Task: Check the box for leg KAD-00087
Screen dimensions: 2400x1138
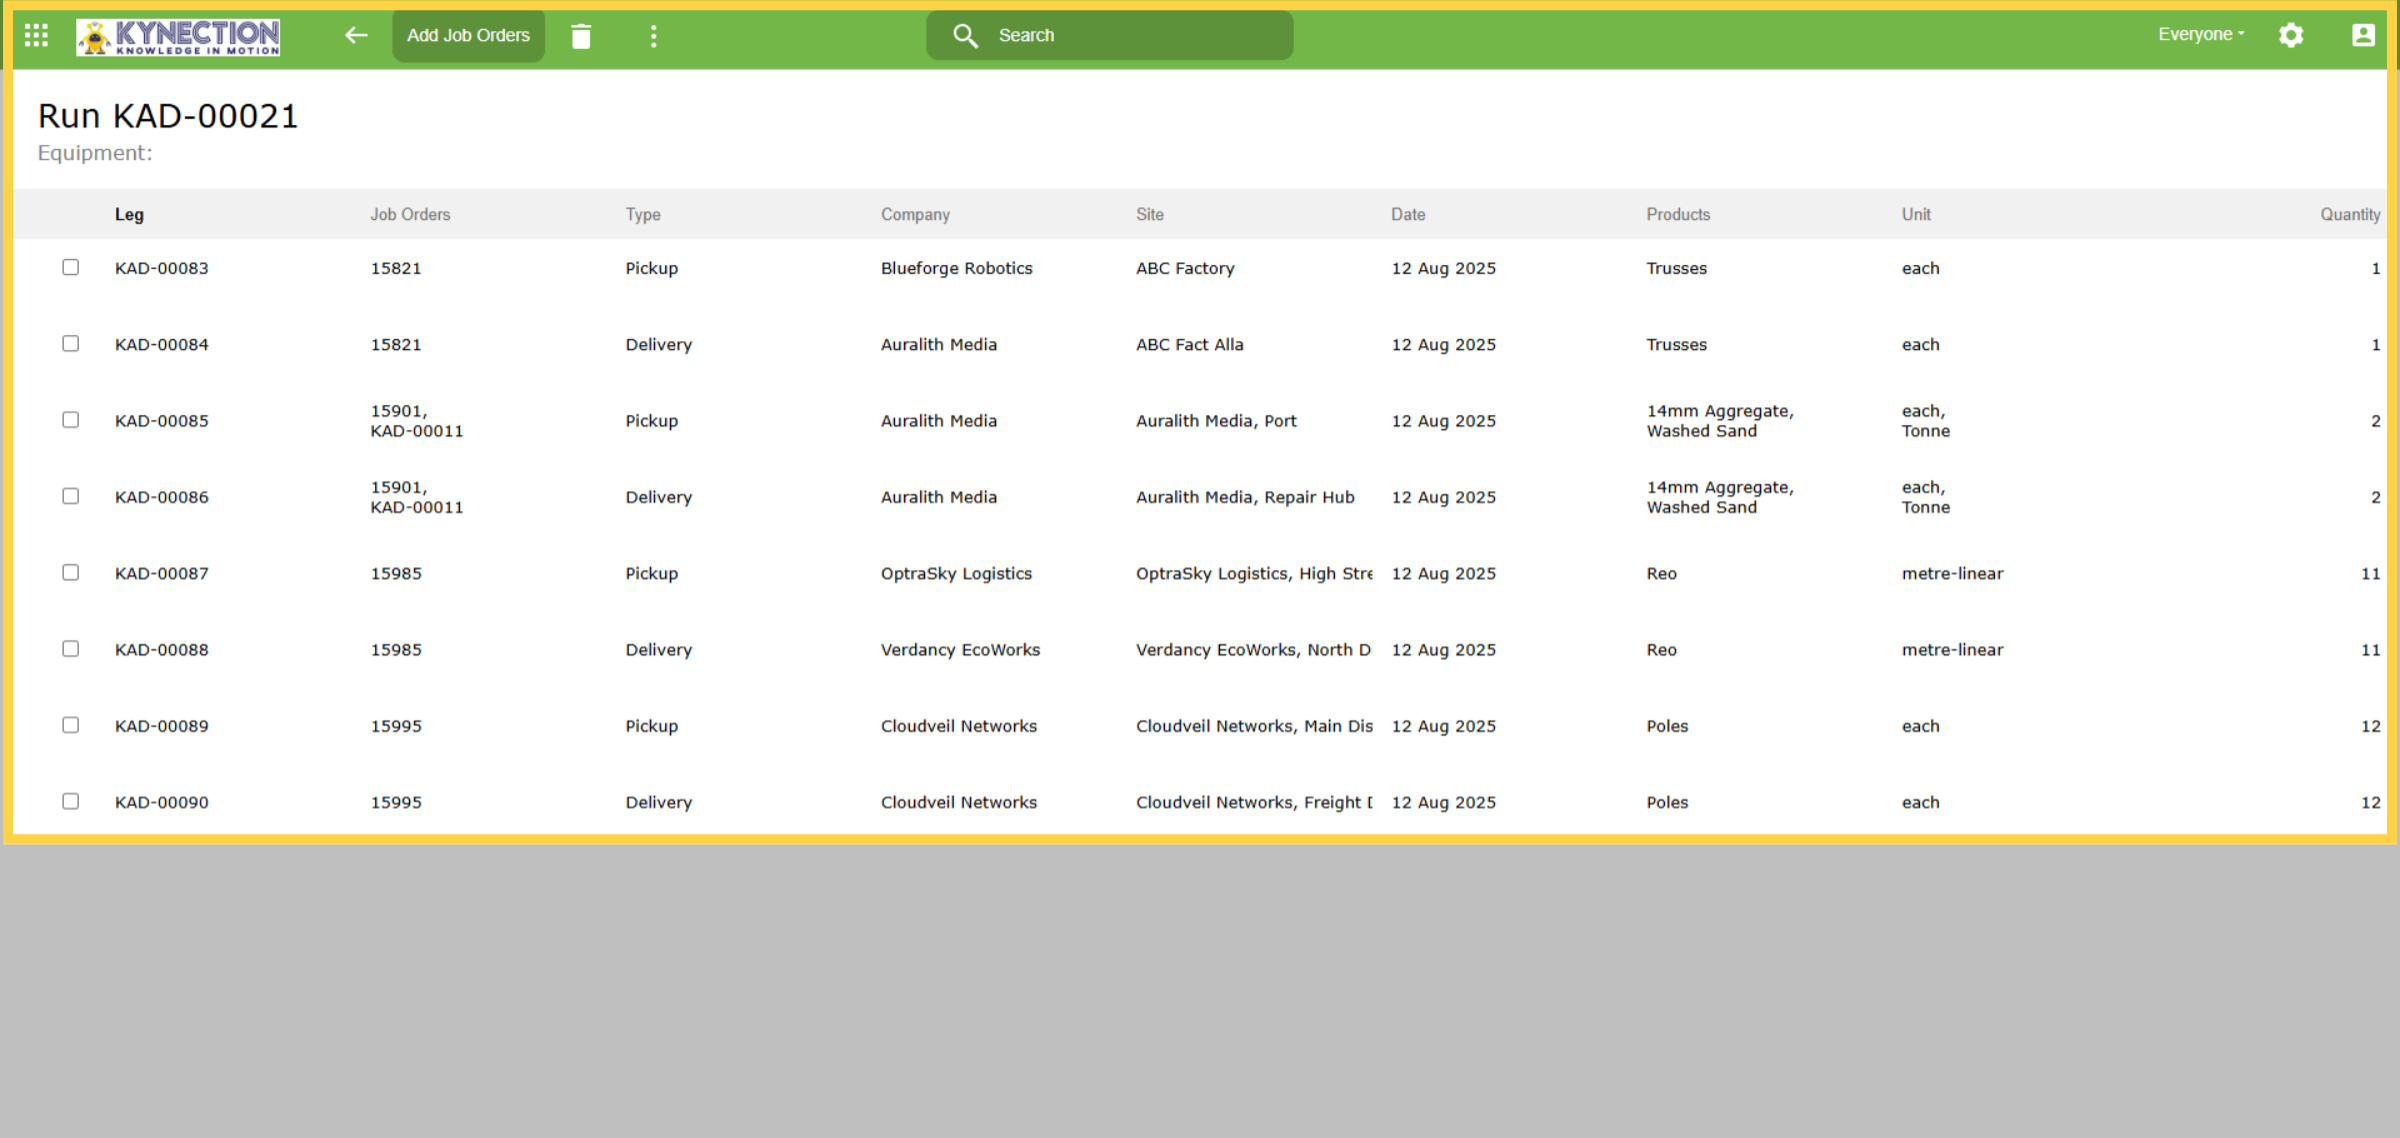Action: (x=70, y=572)
